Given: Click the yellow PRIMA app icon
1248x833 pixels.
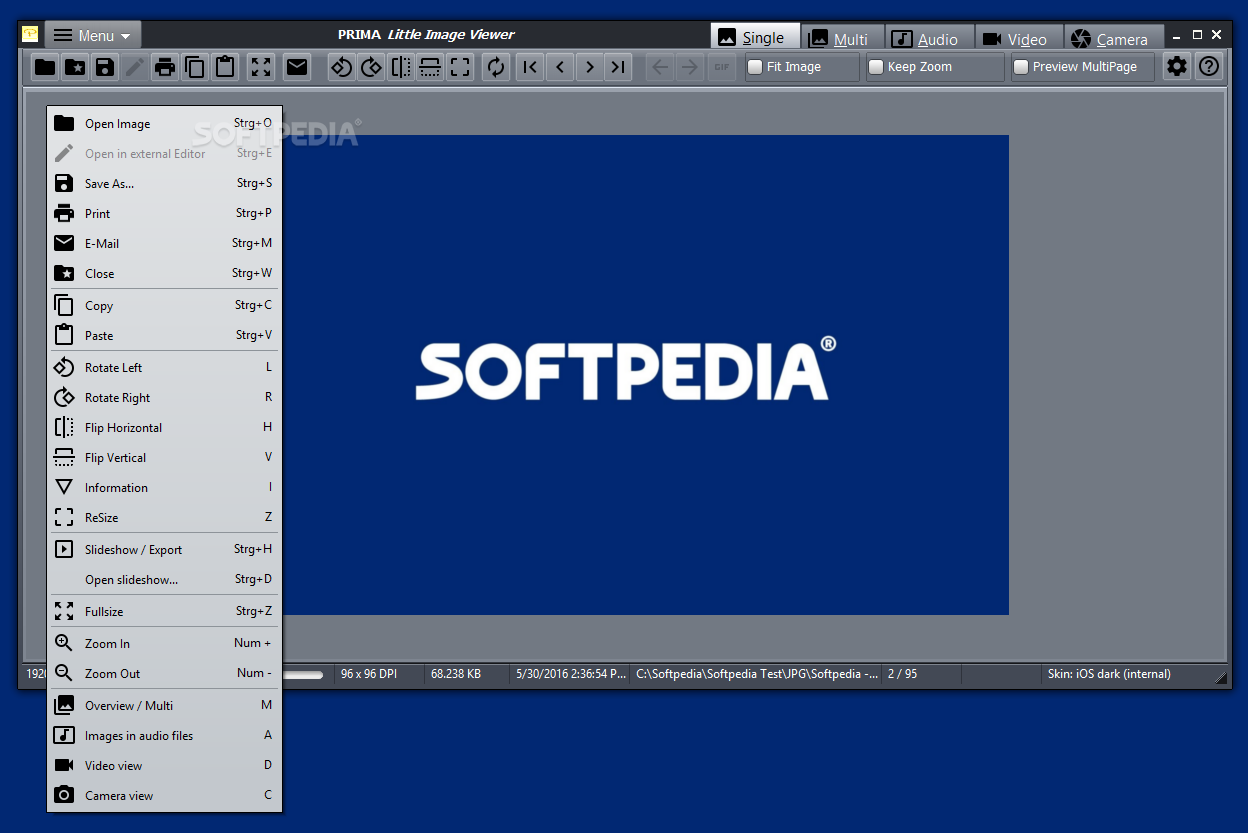Looking at the screenshot, I should tap(31, 35).
